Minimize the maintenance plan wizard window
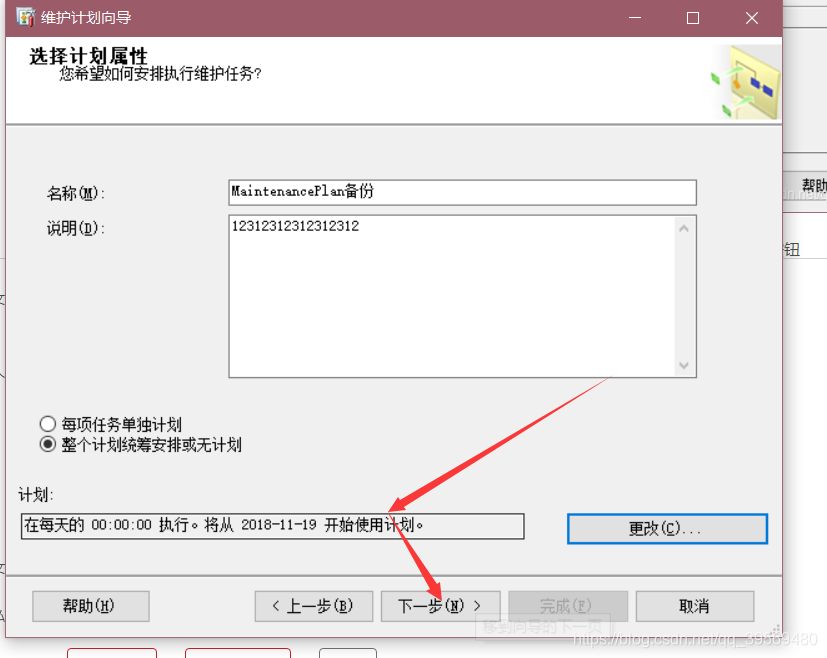Screen dimensions: 827x658 click(x=634, y=17)
